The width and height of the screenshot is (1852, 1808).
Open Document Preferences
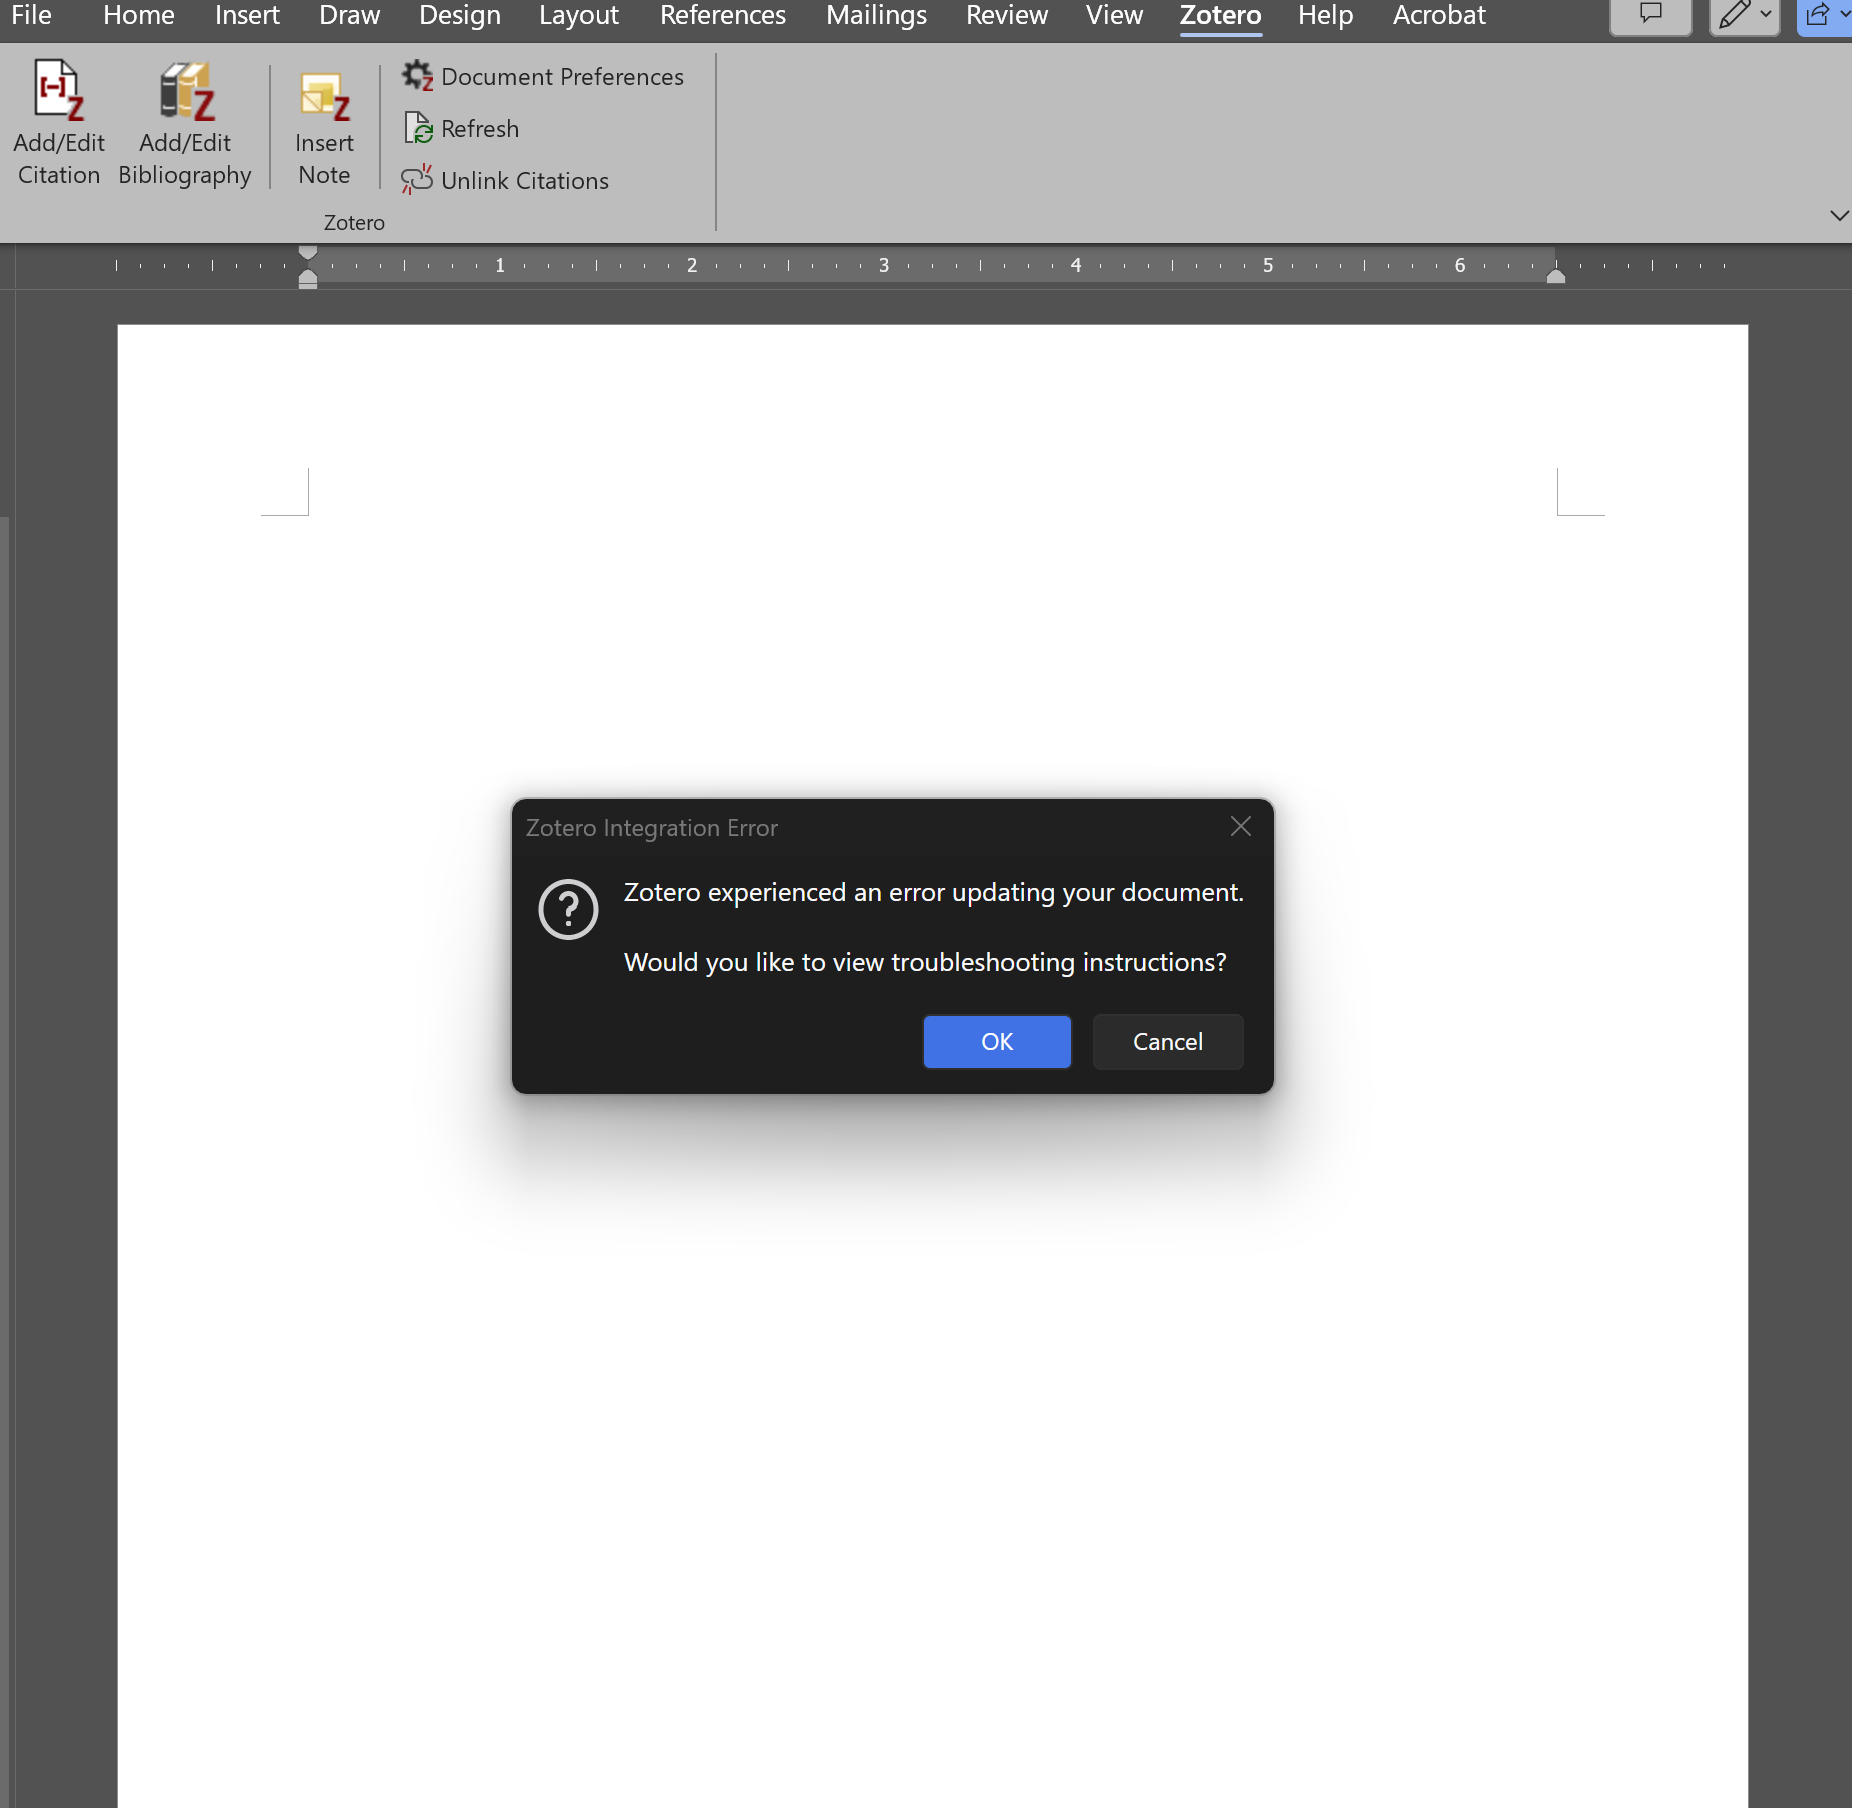tap(543, 77)
